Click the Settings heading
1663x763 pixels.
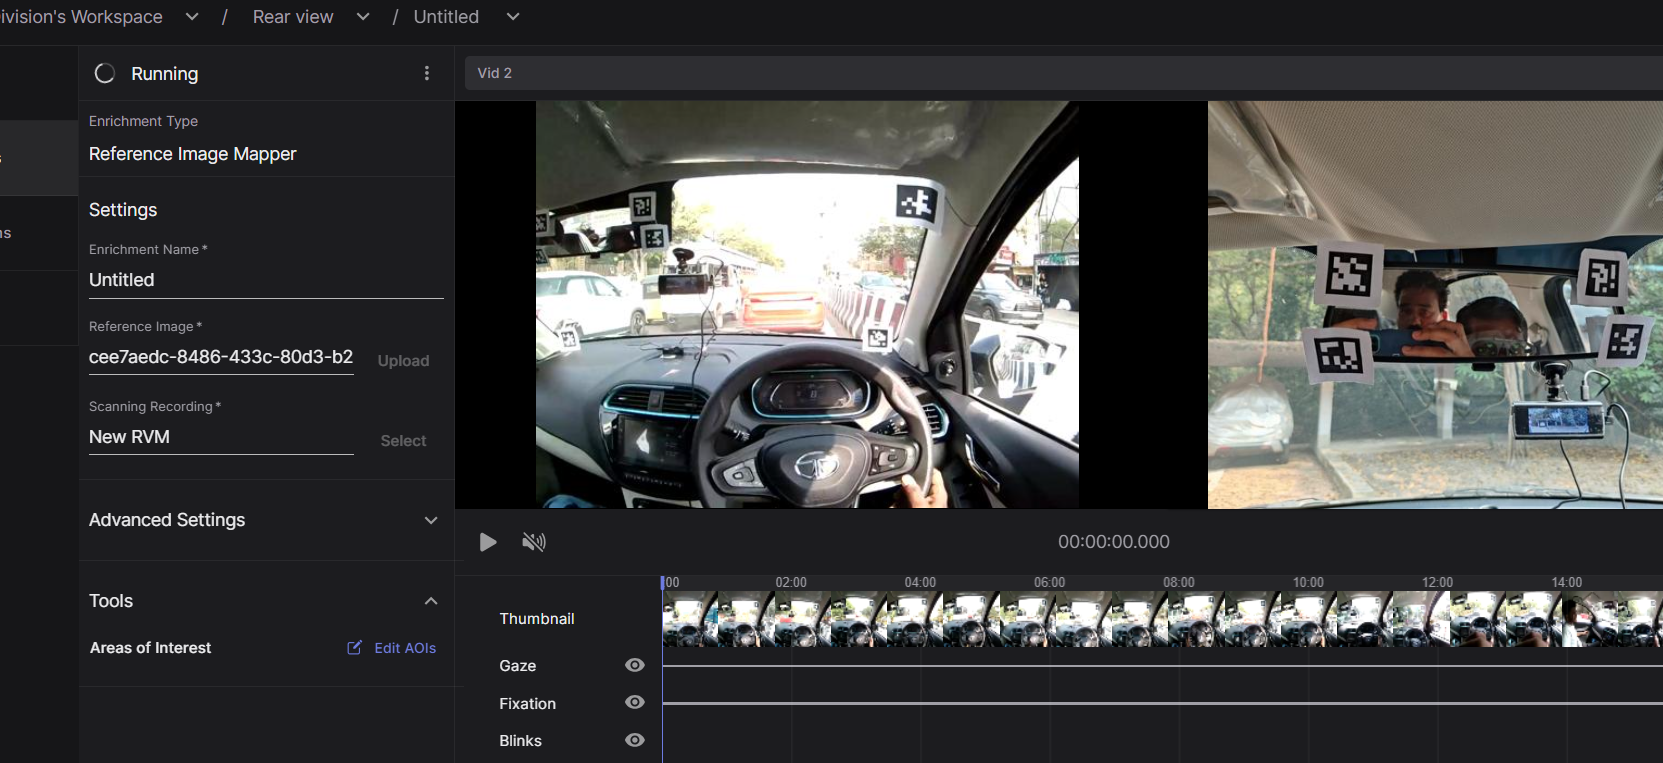click(123, 210)
